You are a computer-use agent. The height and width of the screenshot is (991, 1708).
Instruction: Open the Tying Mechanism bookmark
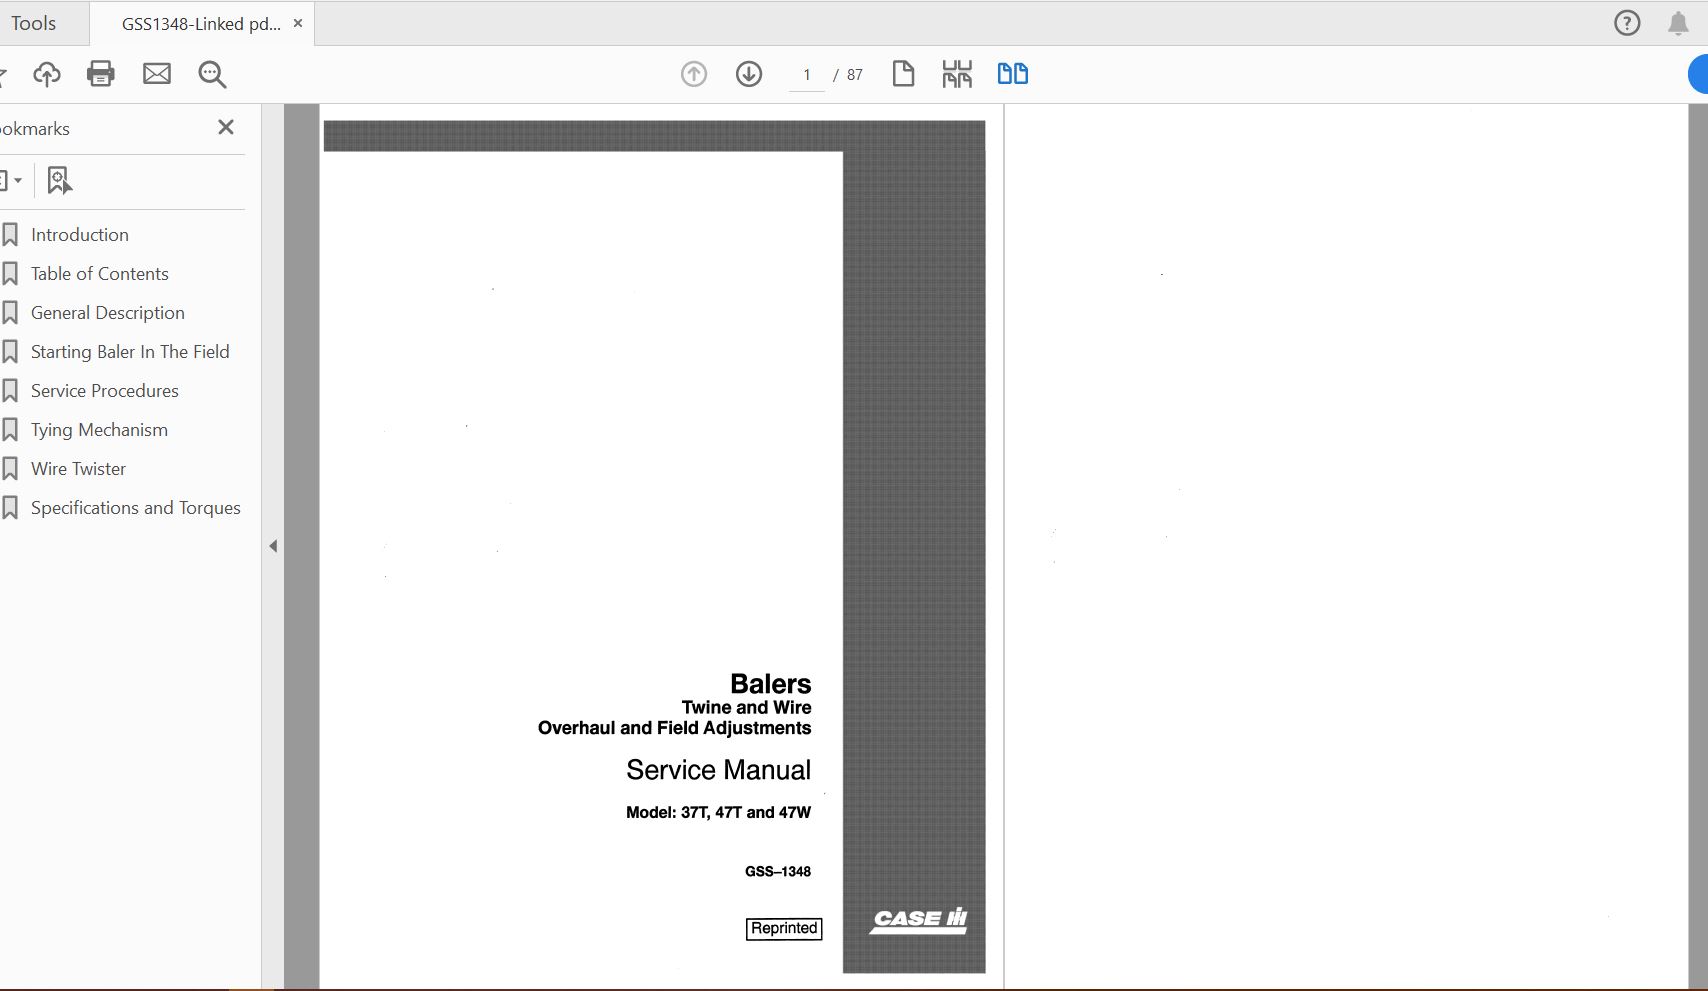click(x=99, y=430)
